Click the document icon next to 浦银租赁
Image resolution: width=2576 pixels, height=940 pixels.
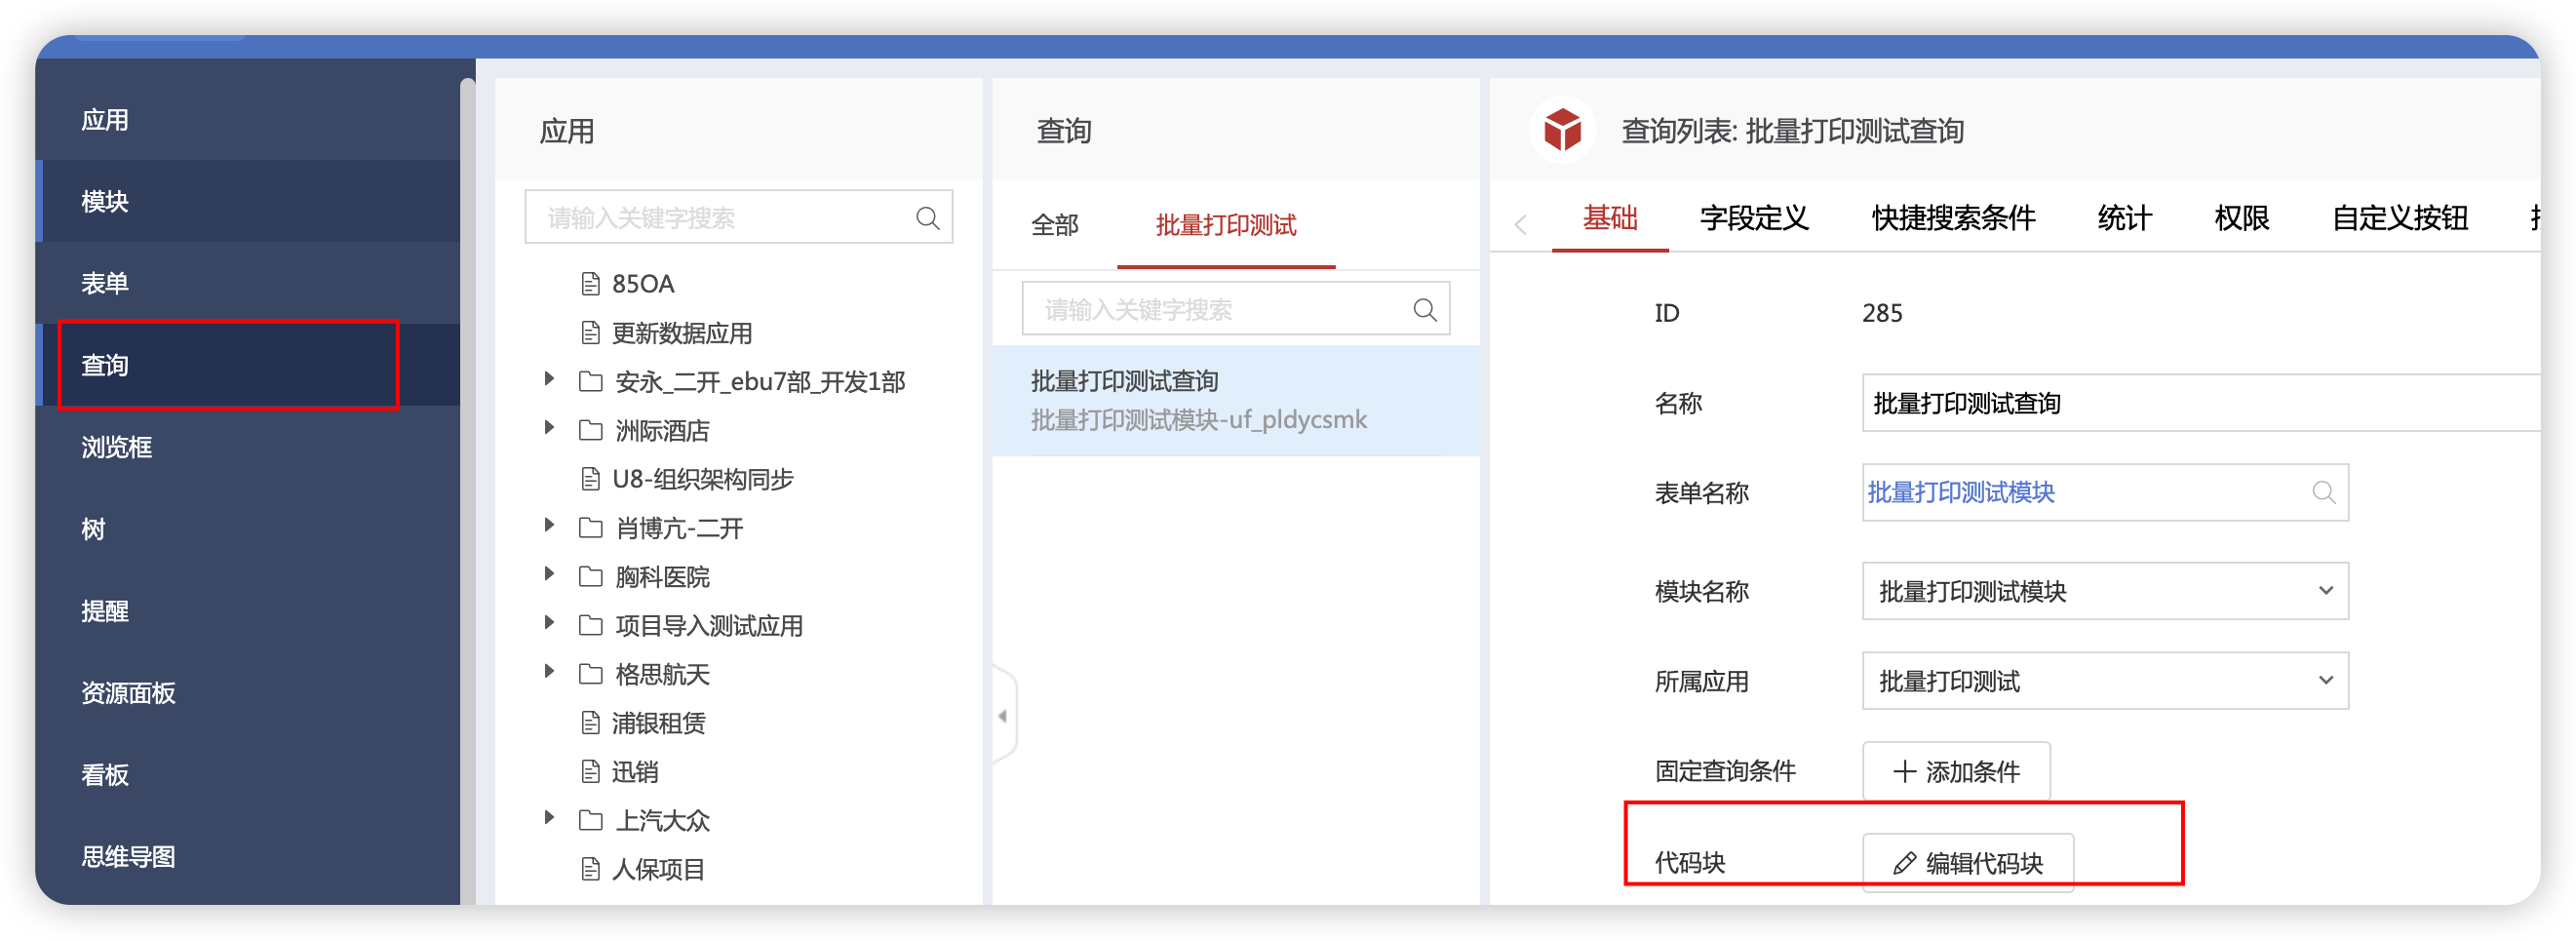[x=590, y=723]
